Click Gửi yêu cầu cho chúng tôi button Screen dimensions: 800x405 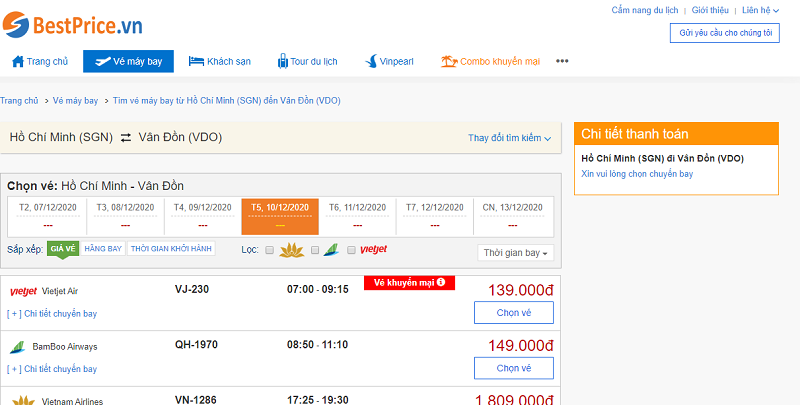[x=724, y=33]
